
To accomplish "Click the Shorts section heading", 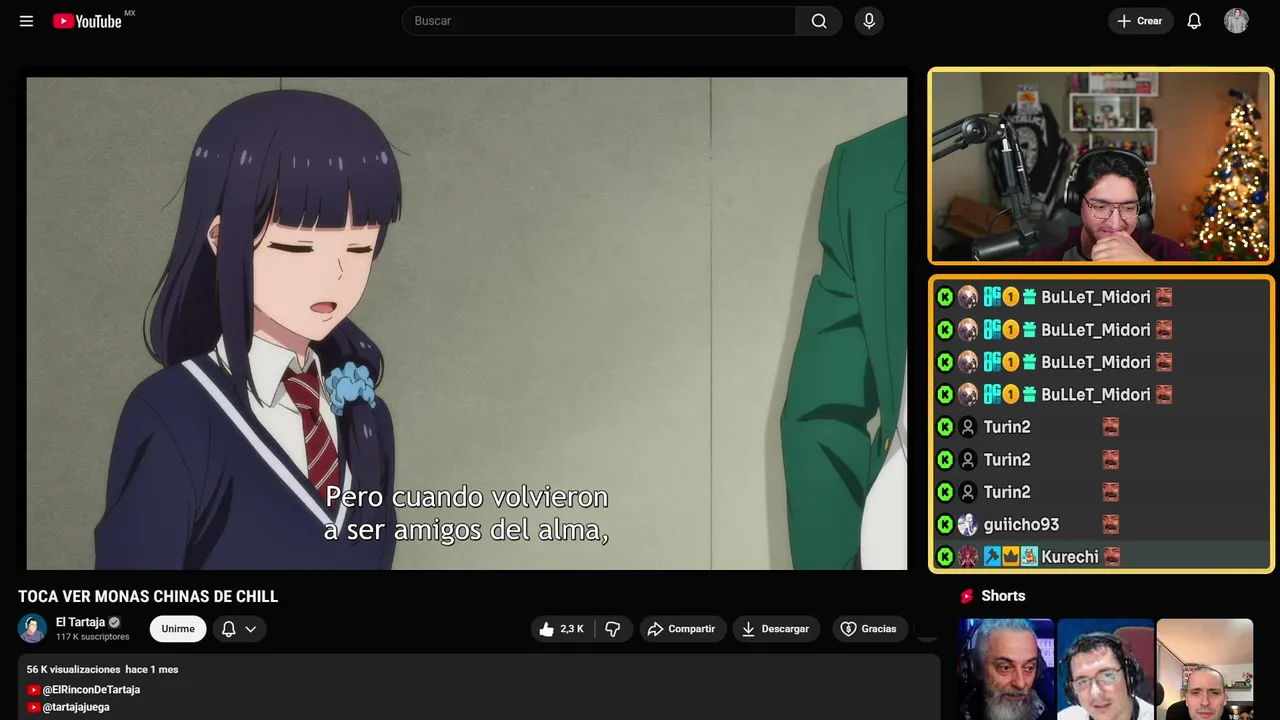I will [x=1003, y=596].
